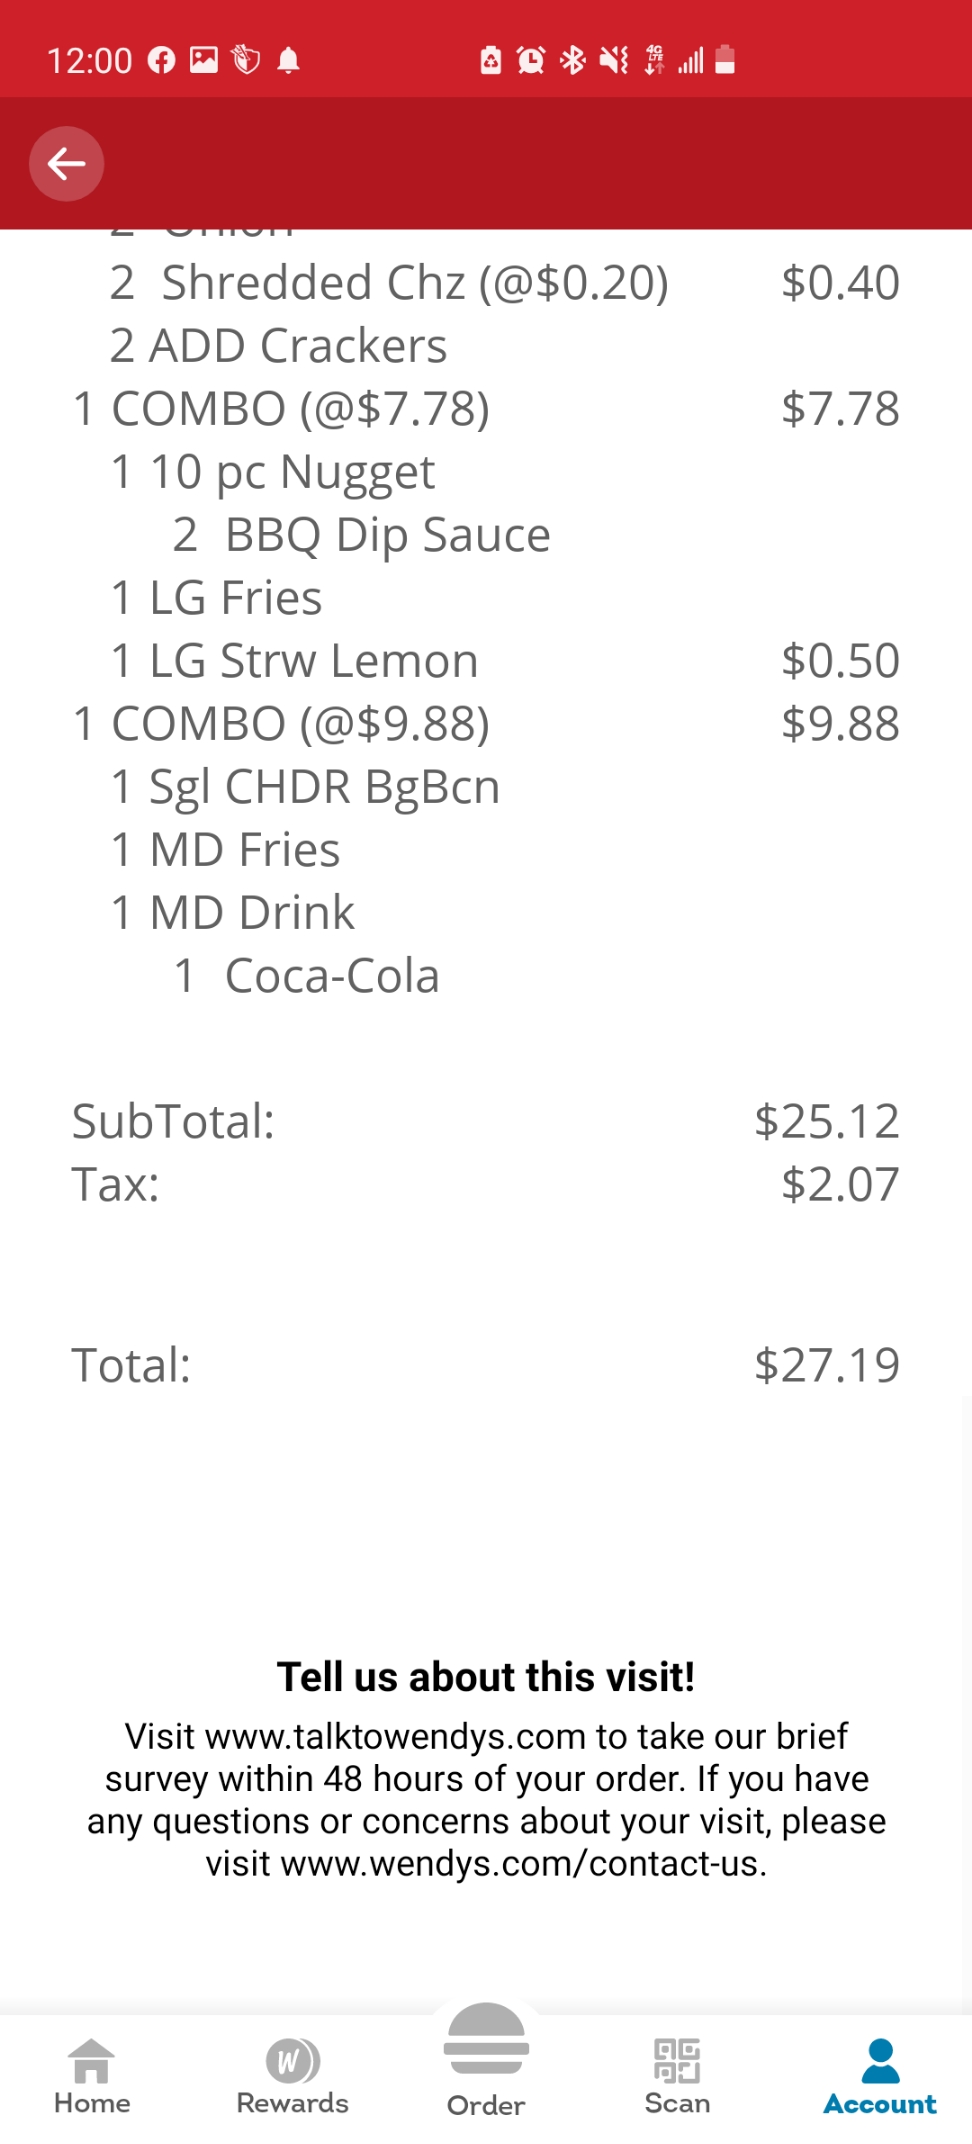Tap the clock time in status bar

[x=89, y=61]
